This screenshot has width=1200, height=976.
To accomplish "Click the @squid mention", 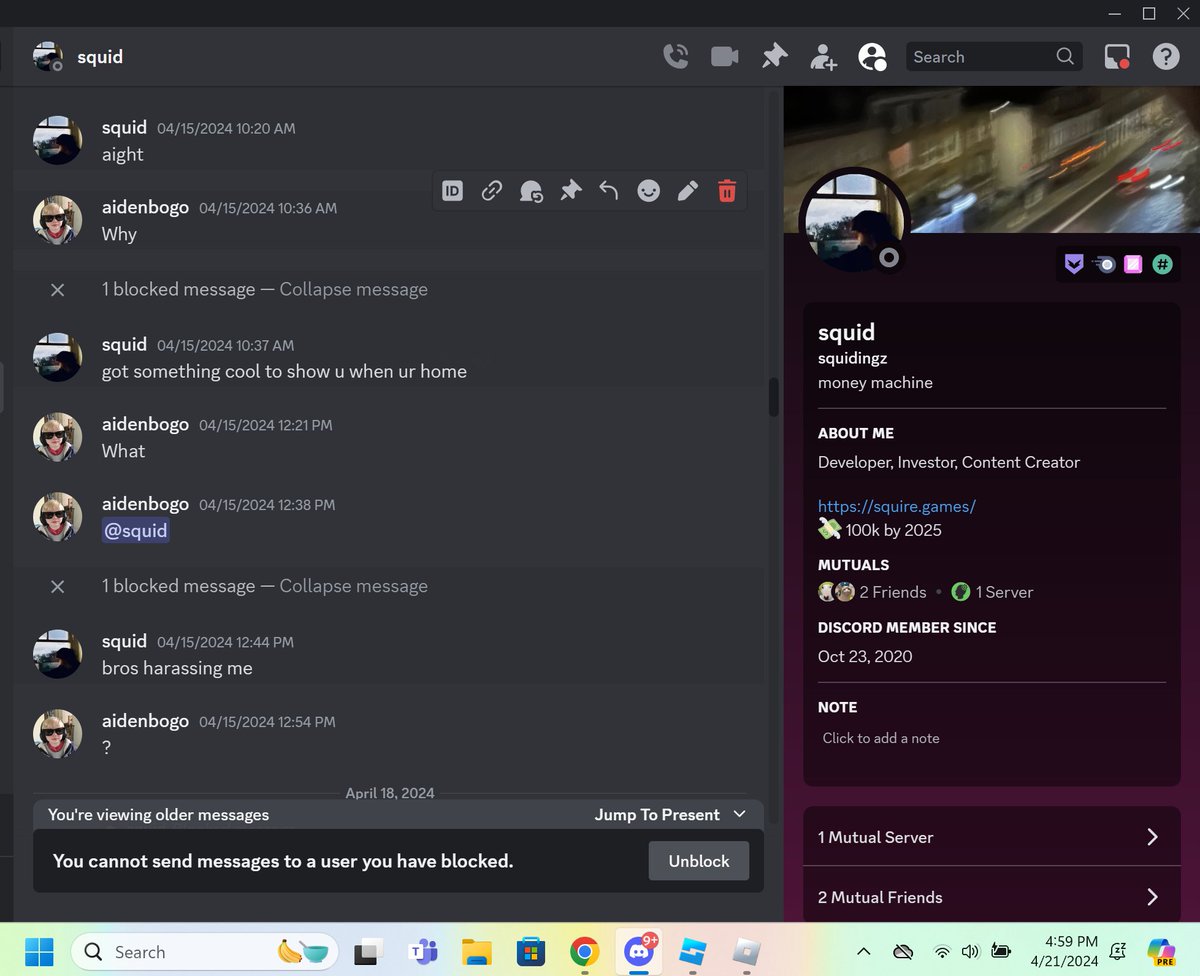I will tap(136, 531).
